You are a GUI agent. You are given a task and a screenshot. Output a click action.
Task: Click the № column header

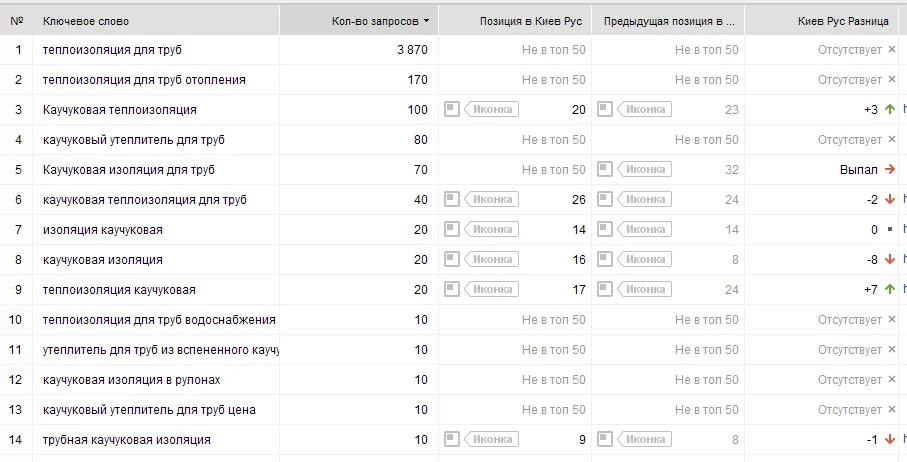[x=17, y=21]
